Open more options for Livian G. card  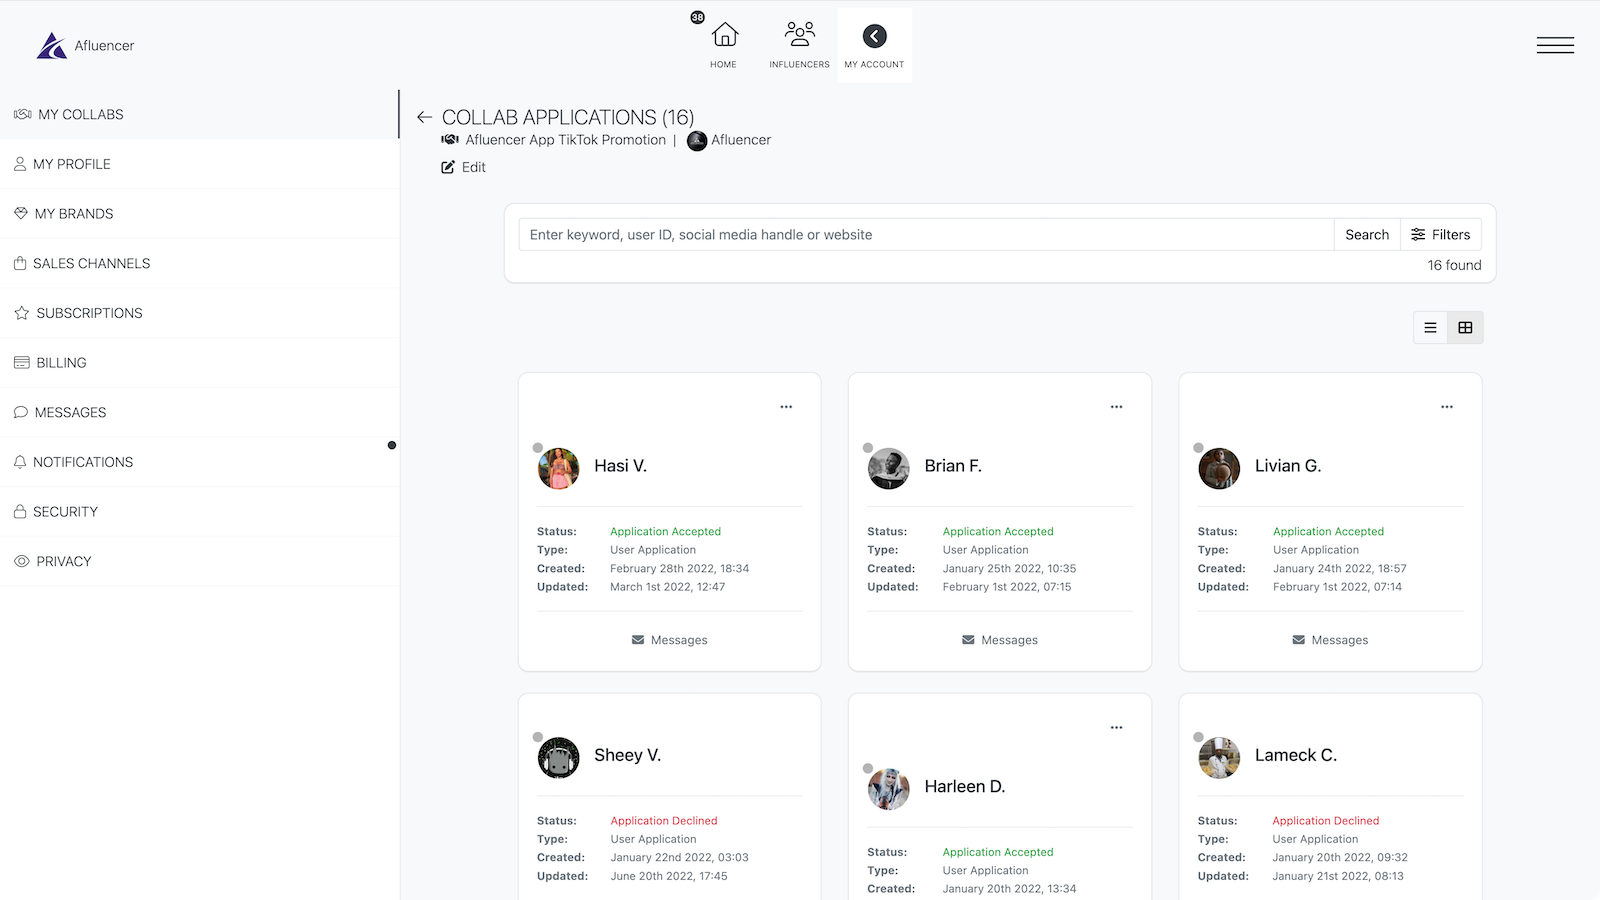1447,407
